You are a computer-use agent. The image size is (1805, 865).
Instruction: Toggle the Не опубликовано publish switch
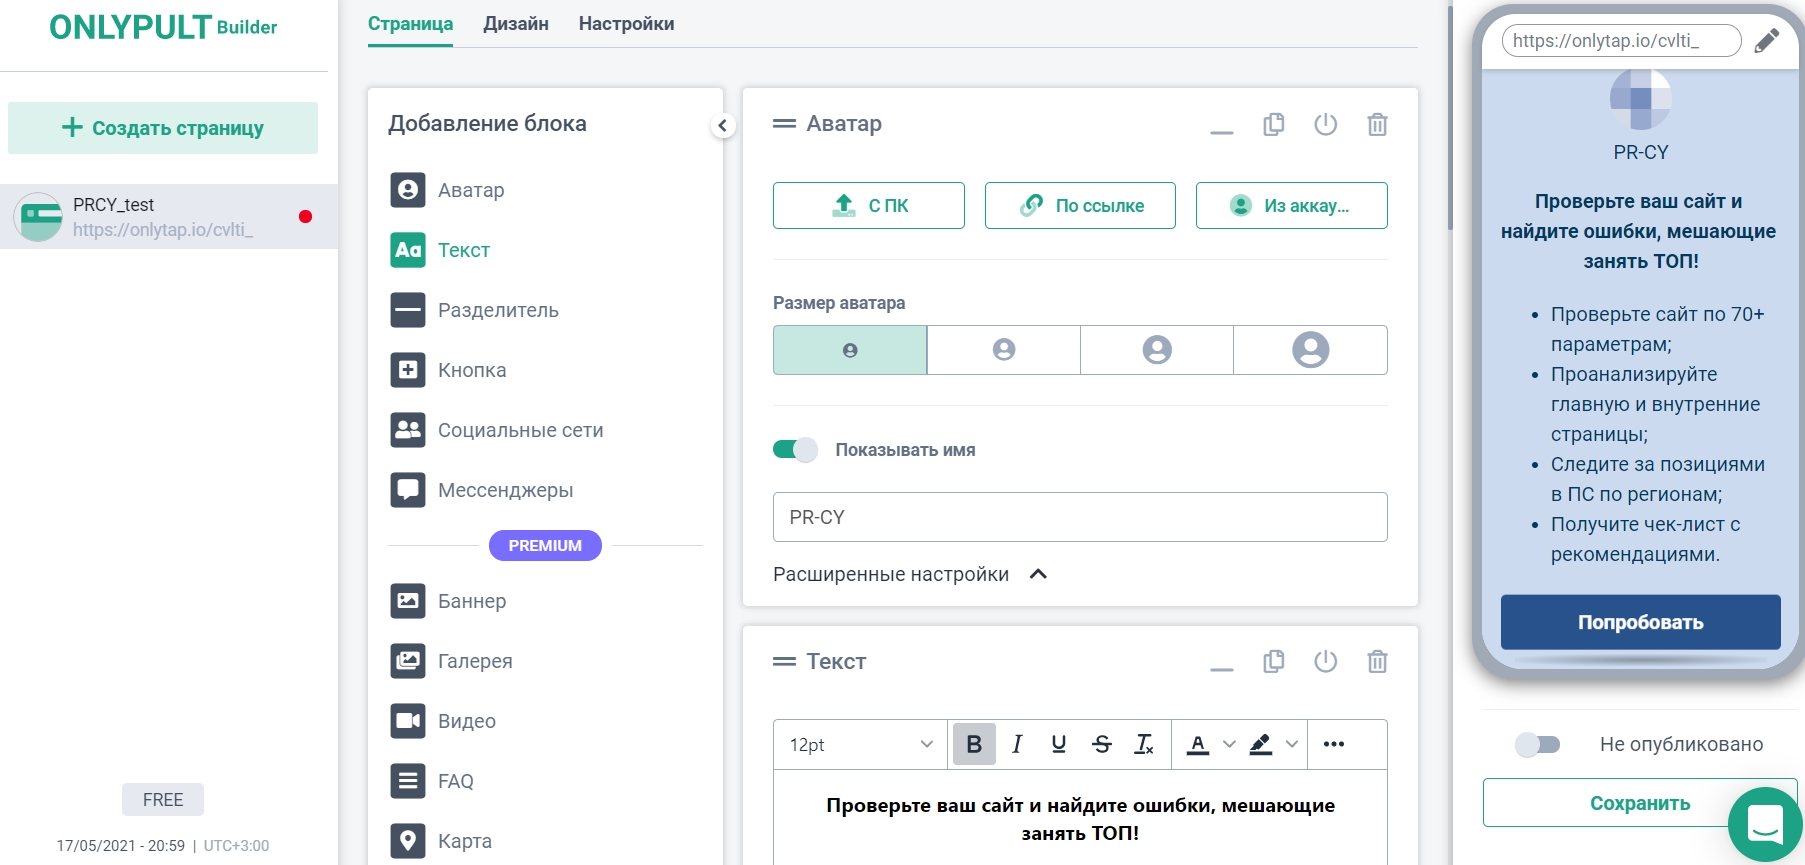pos(1538,744)
